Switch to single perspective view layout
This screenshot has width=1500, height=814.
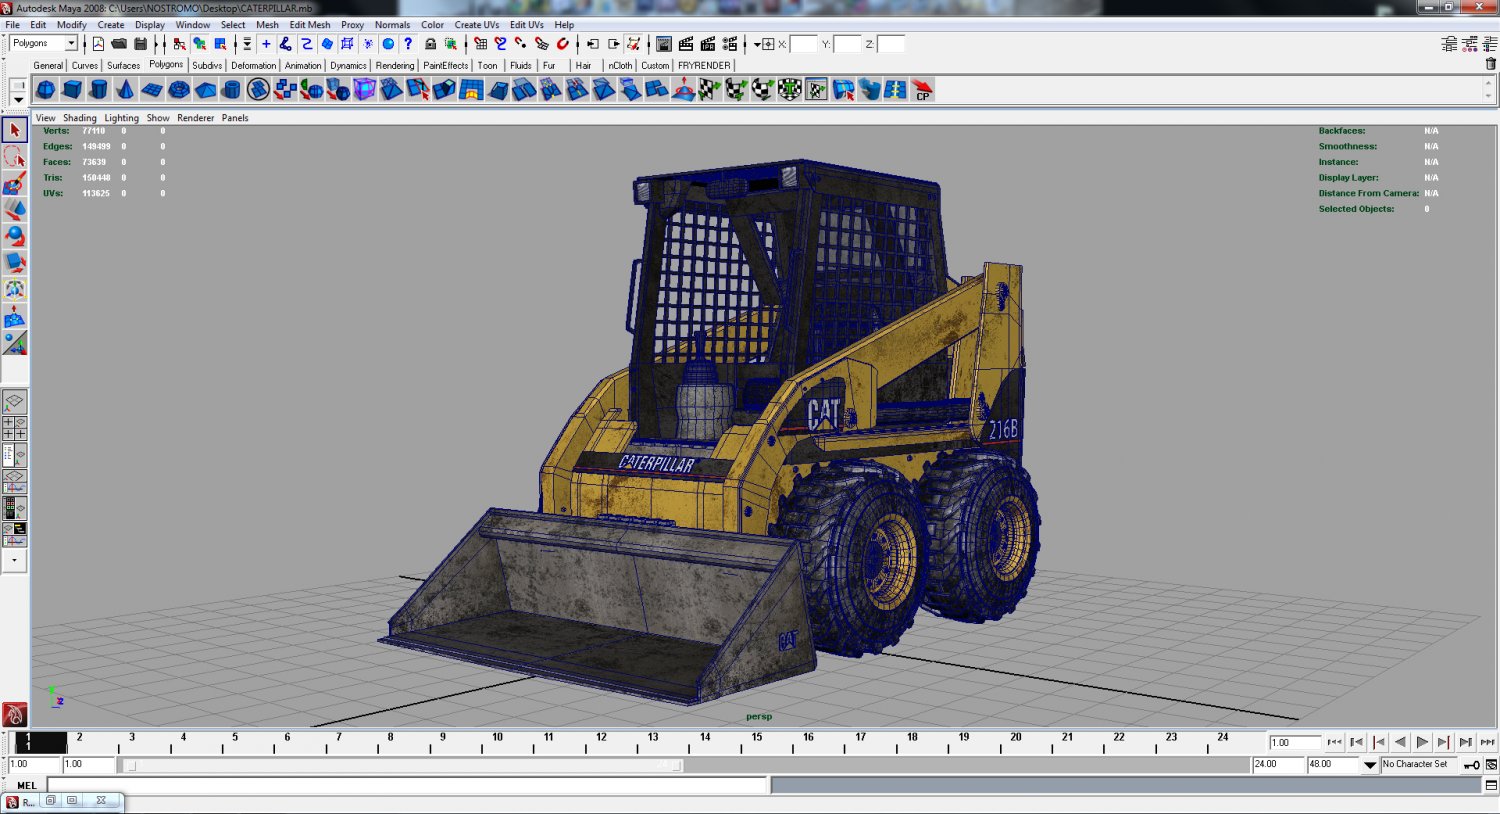click(x=14, y=402)
